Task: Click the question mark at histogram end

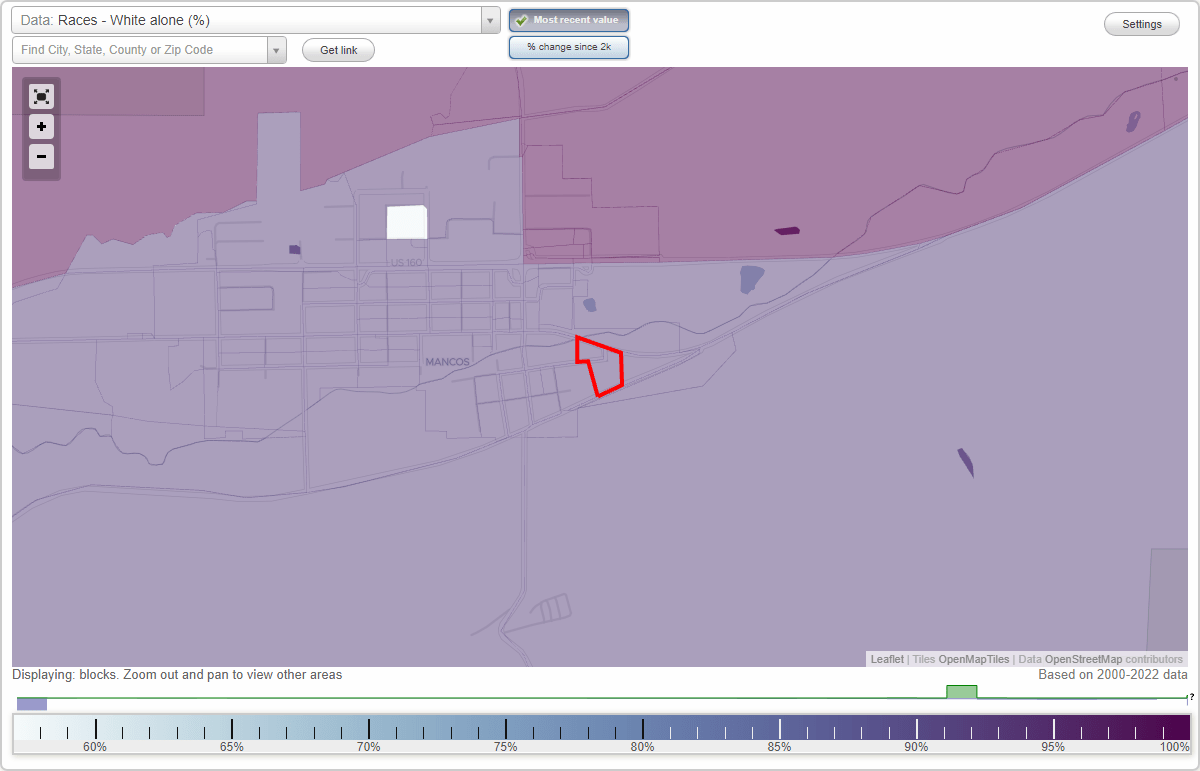Action: point(1191,697)
